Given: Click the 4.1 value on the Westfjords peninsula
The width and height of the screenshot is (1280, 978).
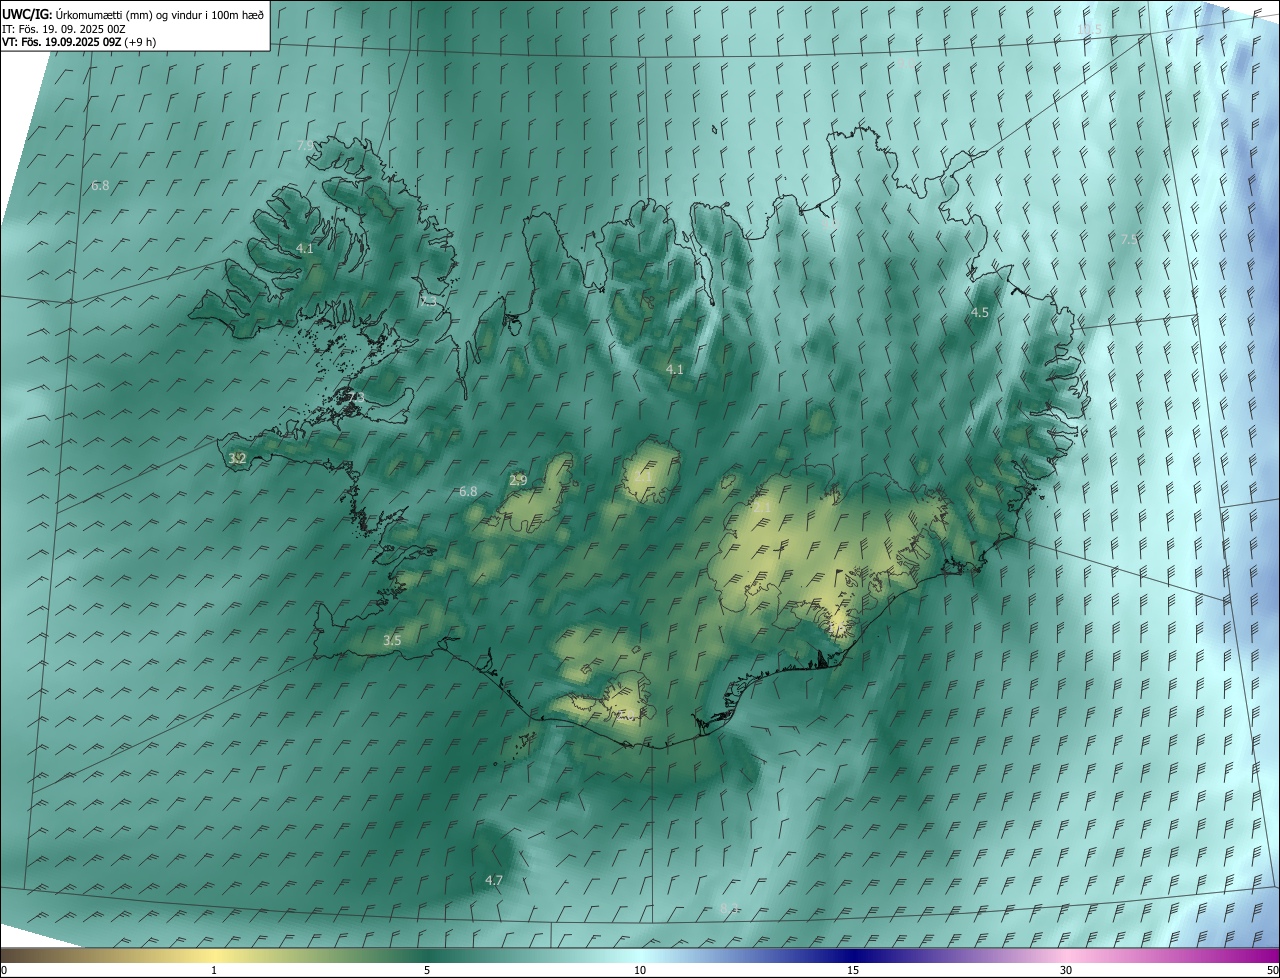Looking at the screenshot, I should pos(305,248).
